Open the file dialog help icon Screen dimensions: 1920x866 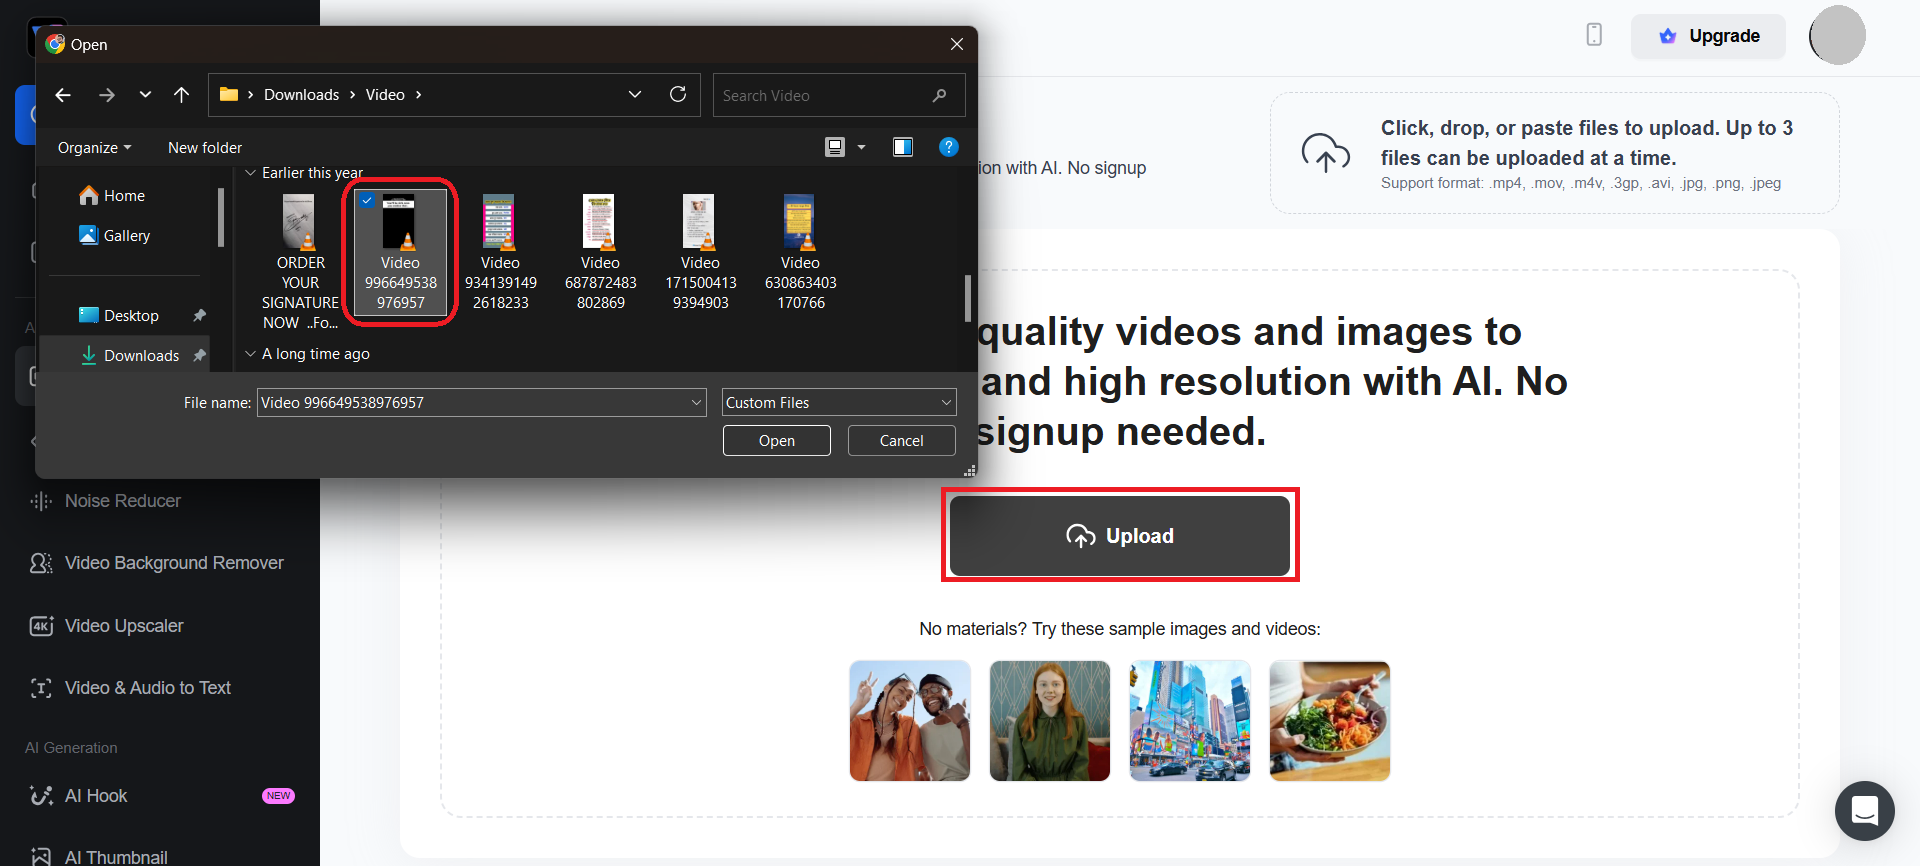(x=948, y=147)
